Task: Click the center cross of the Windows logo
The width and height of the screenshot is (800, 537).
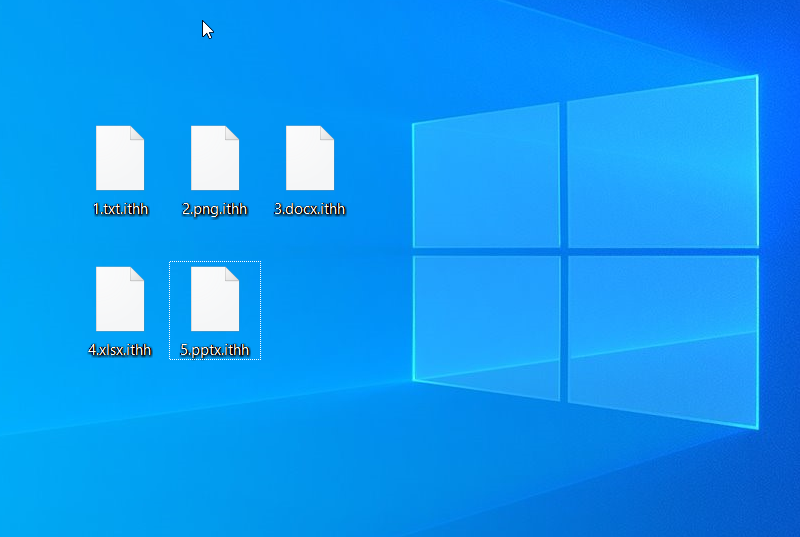Action: 564,250
